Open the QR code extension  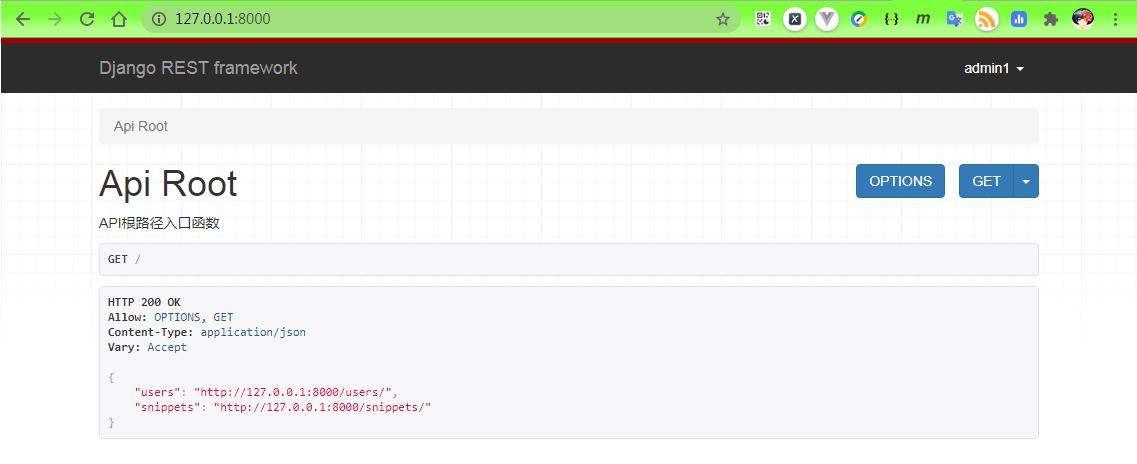[763, 20]
